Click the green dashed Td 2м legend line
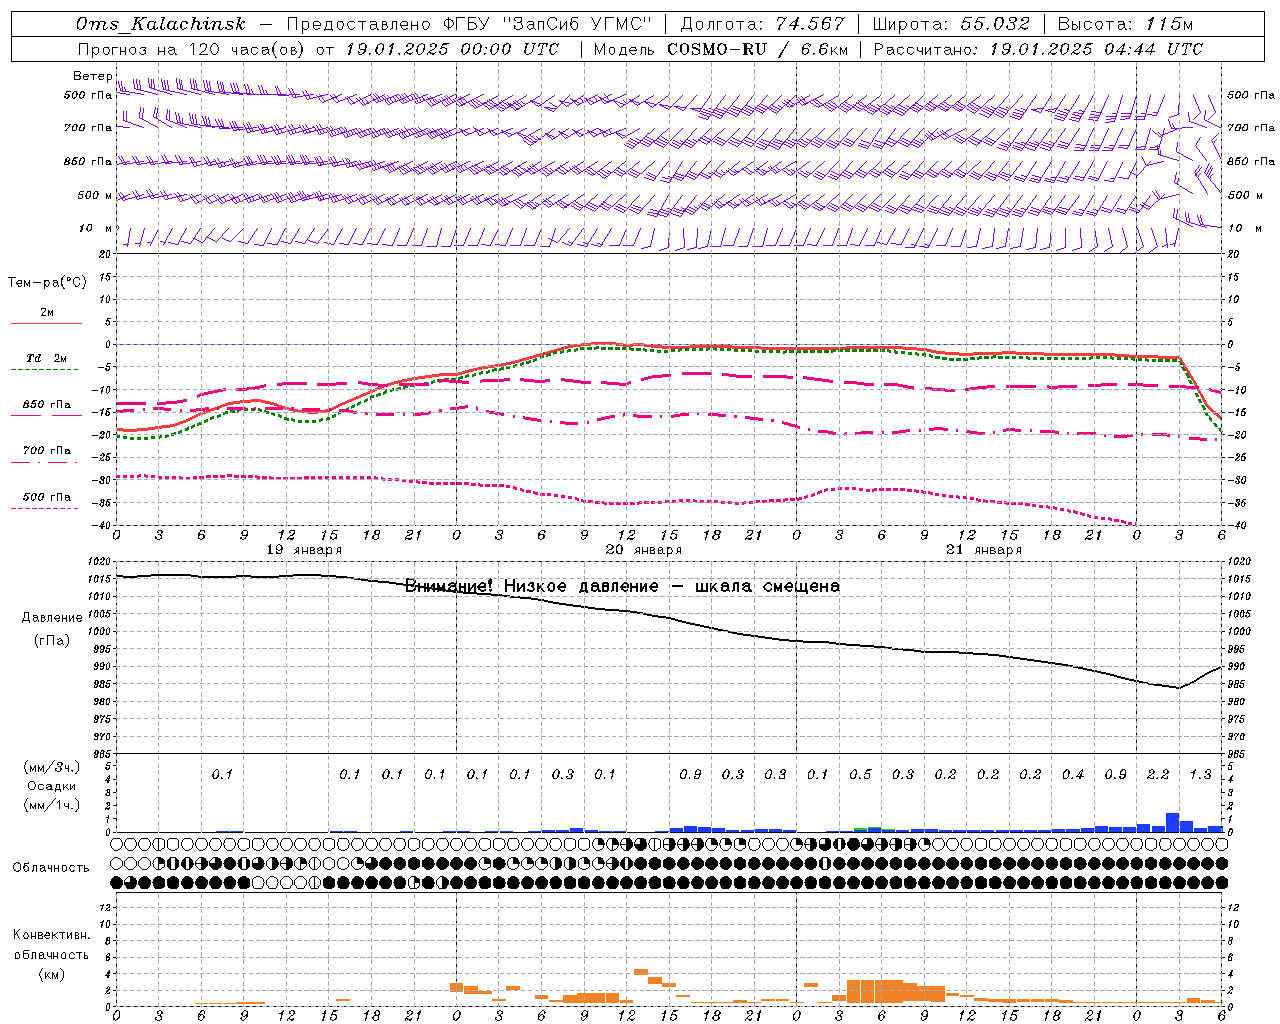Screen dimensions: 1280x1024 tap(46, 369)
